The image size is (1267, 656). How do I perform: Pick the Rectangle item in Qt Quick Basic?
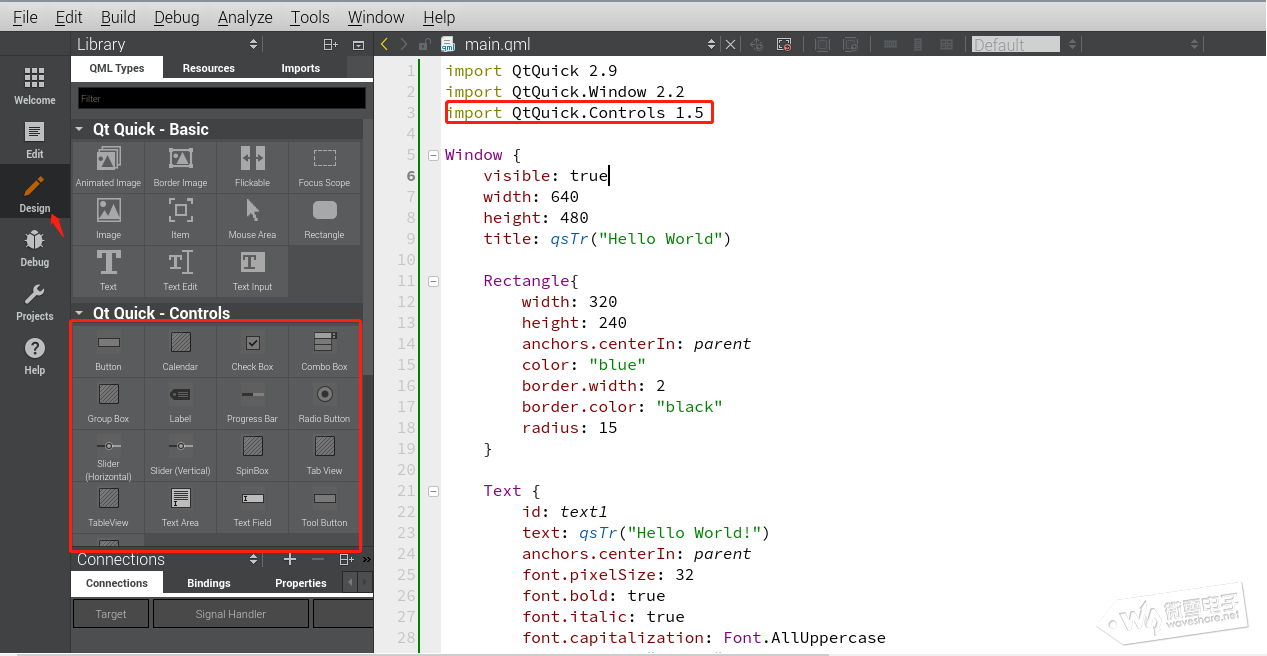pyautogui.click(x=324, y=217)
